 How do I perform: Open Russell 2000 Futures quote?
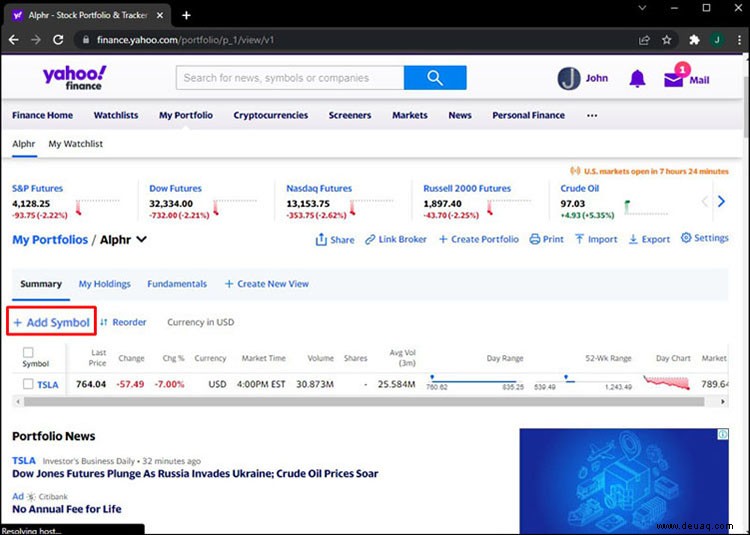point(467,188)
